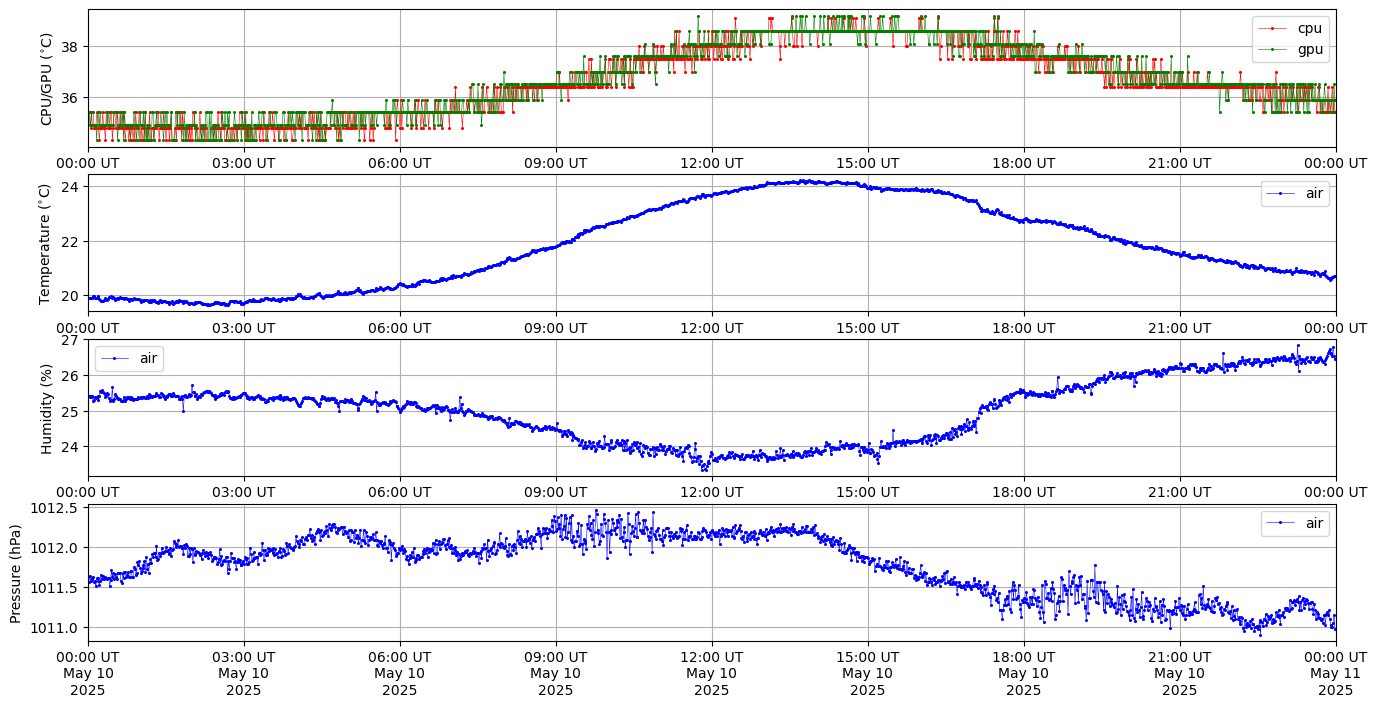
Task: Click the 1012.0 pressure tick label
Action: (x=57, y=548)
